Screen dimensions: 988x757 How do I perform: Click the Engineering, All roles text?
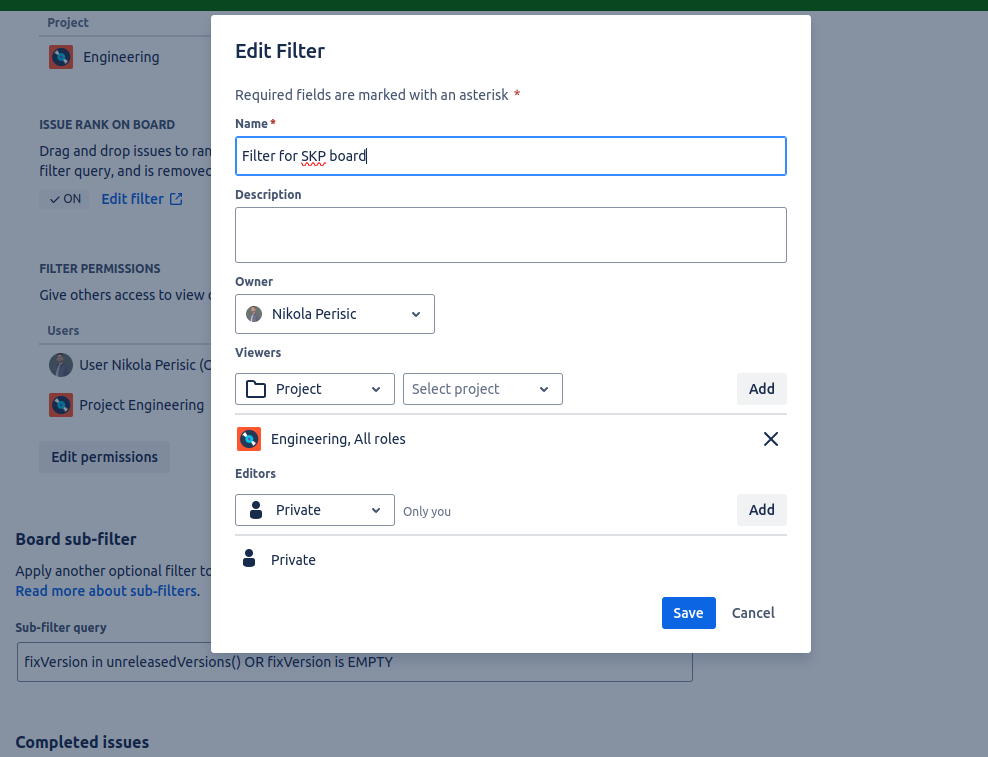[x=338, y=439]
